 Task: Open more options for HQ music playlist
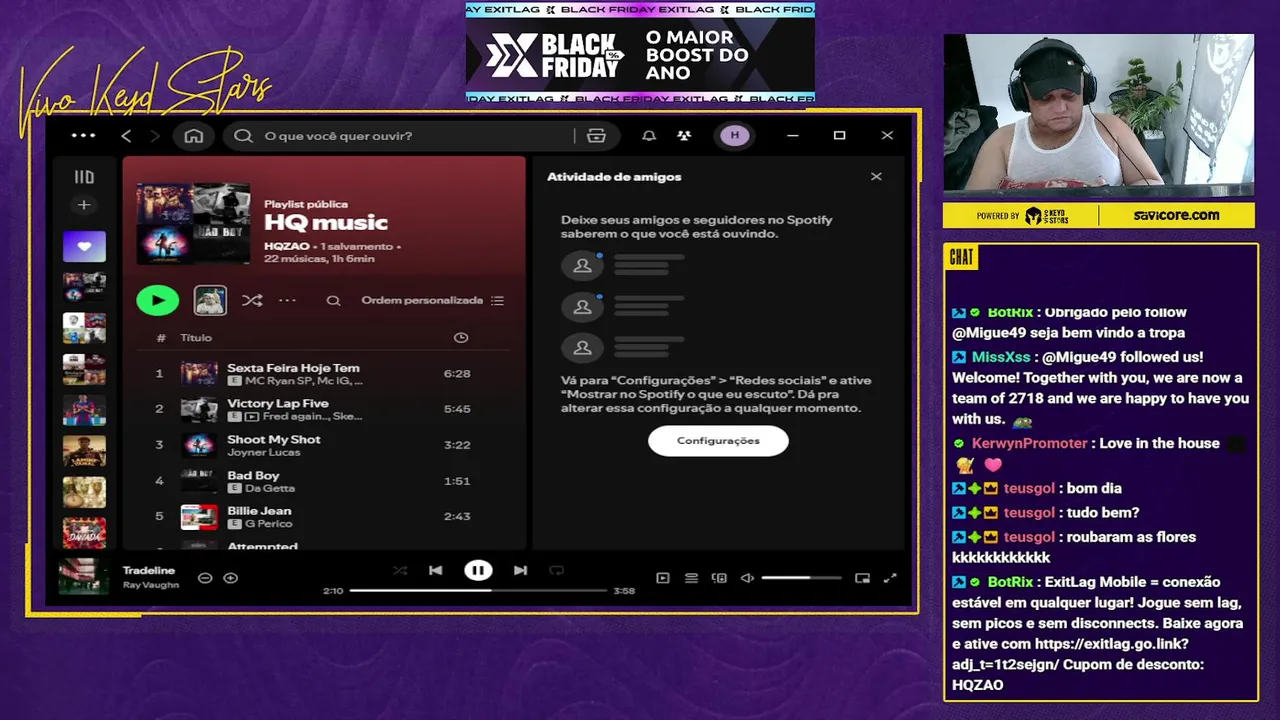pyautogui.click(x=287, y=300)
